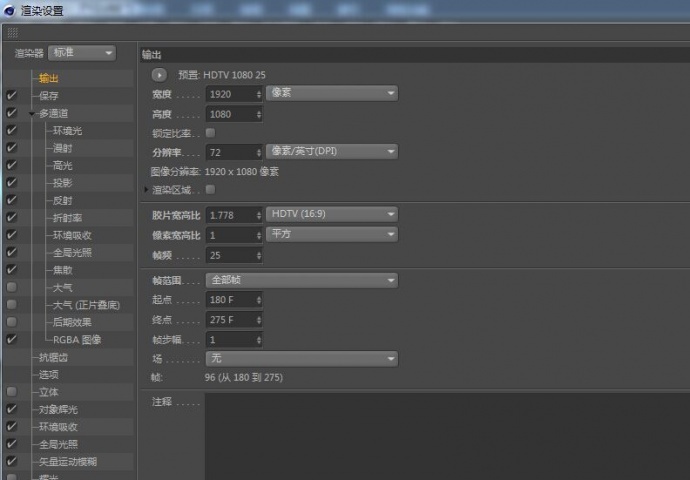Open the 像素 unit dropdown

pos(332,93)
